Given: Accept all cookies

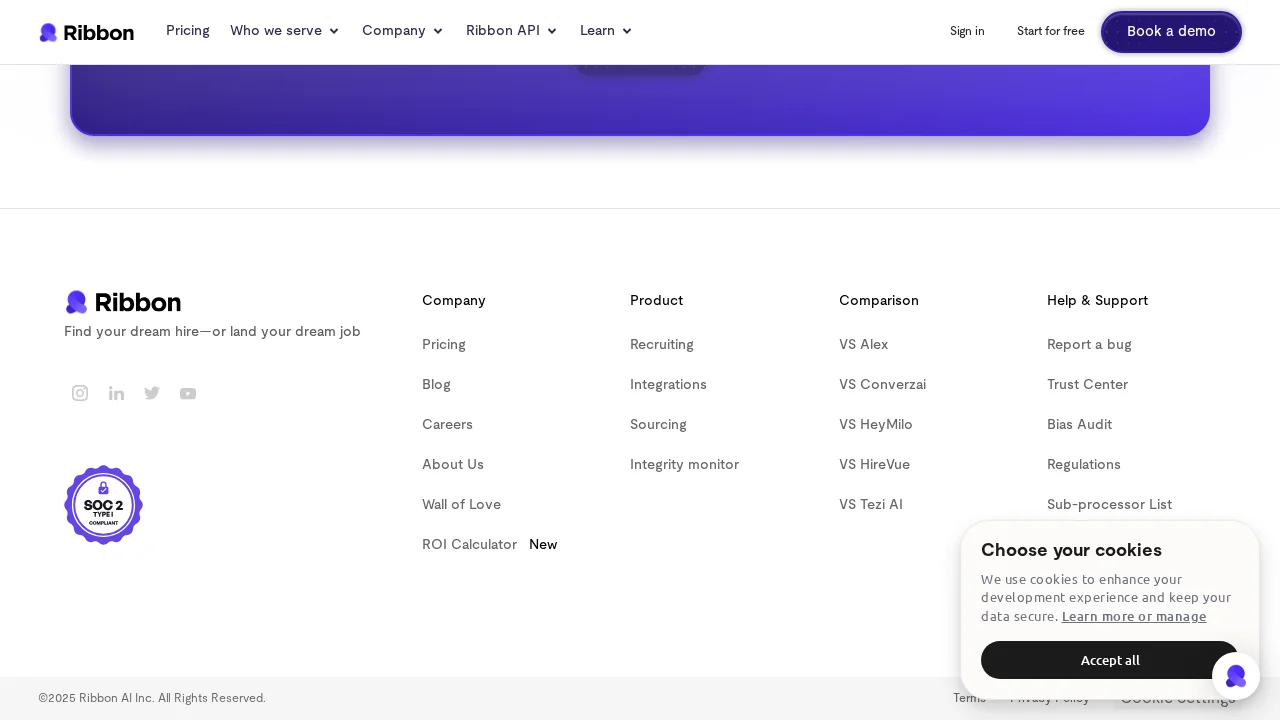Looking at the screenshot, I should click(1109, 660).
